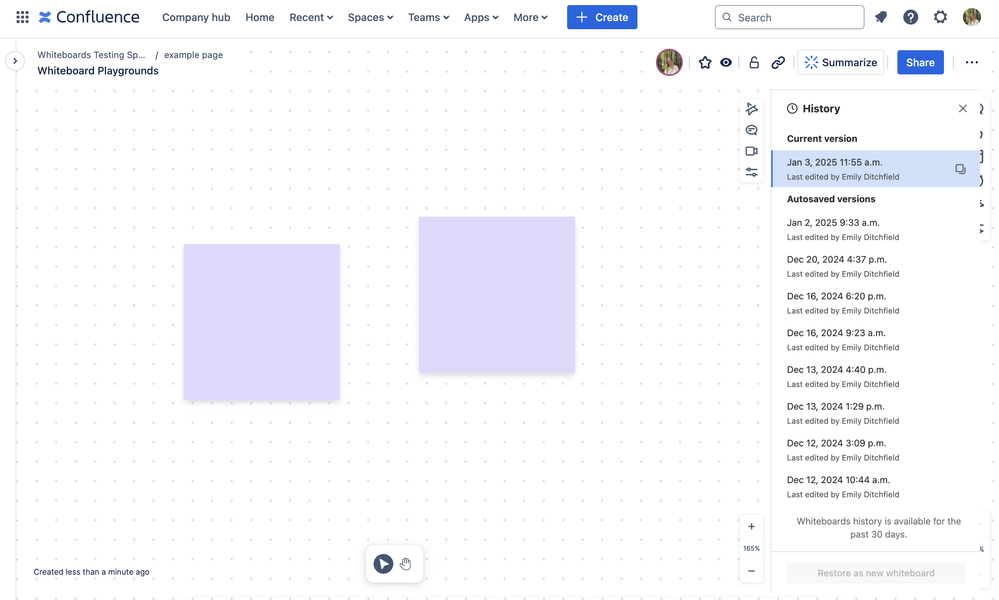999x600 pixels.
Task: Open Whiteboards Testing Sp... breadcrumb
Action: (91, 55)
